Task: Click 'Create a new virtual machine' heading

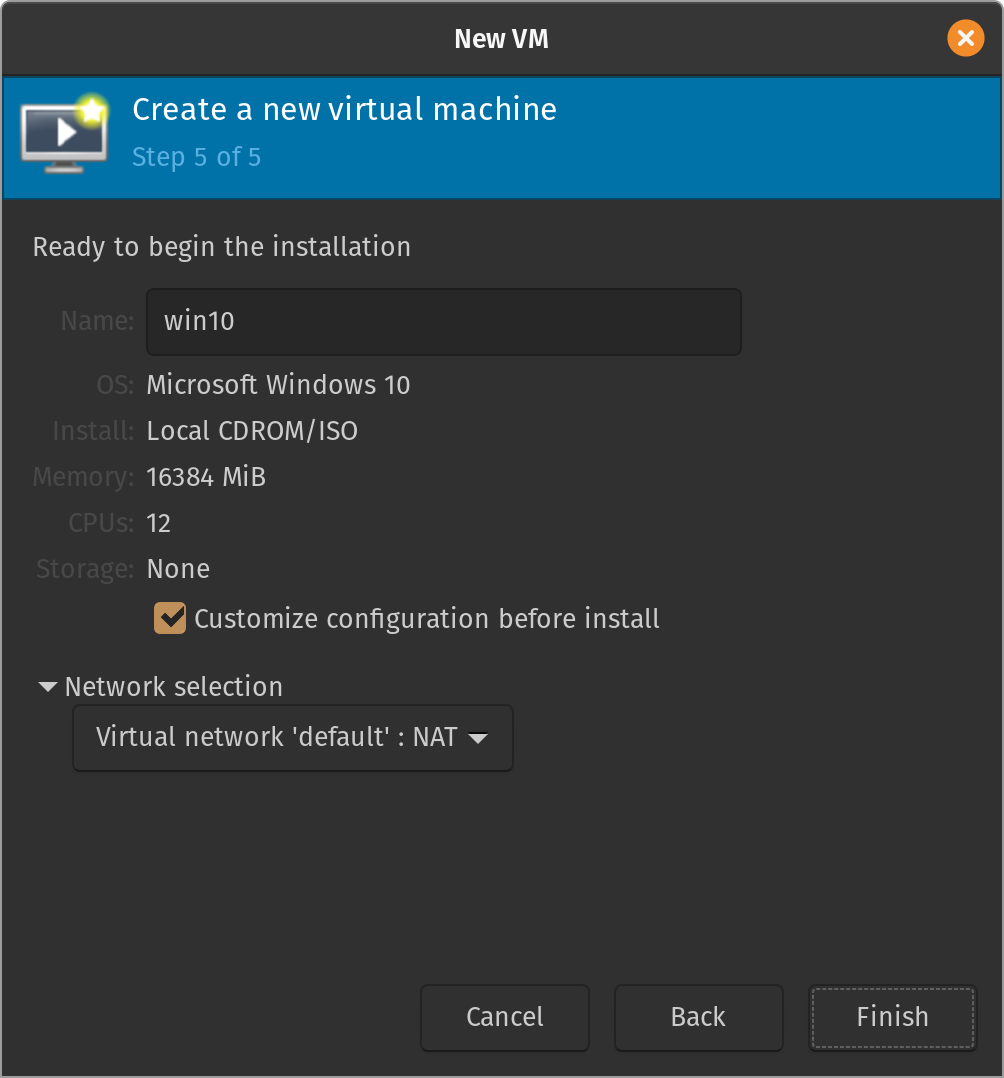Action: coord(344,109)
